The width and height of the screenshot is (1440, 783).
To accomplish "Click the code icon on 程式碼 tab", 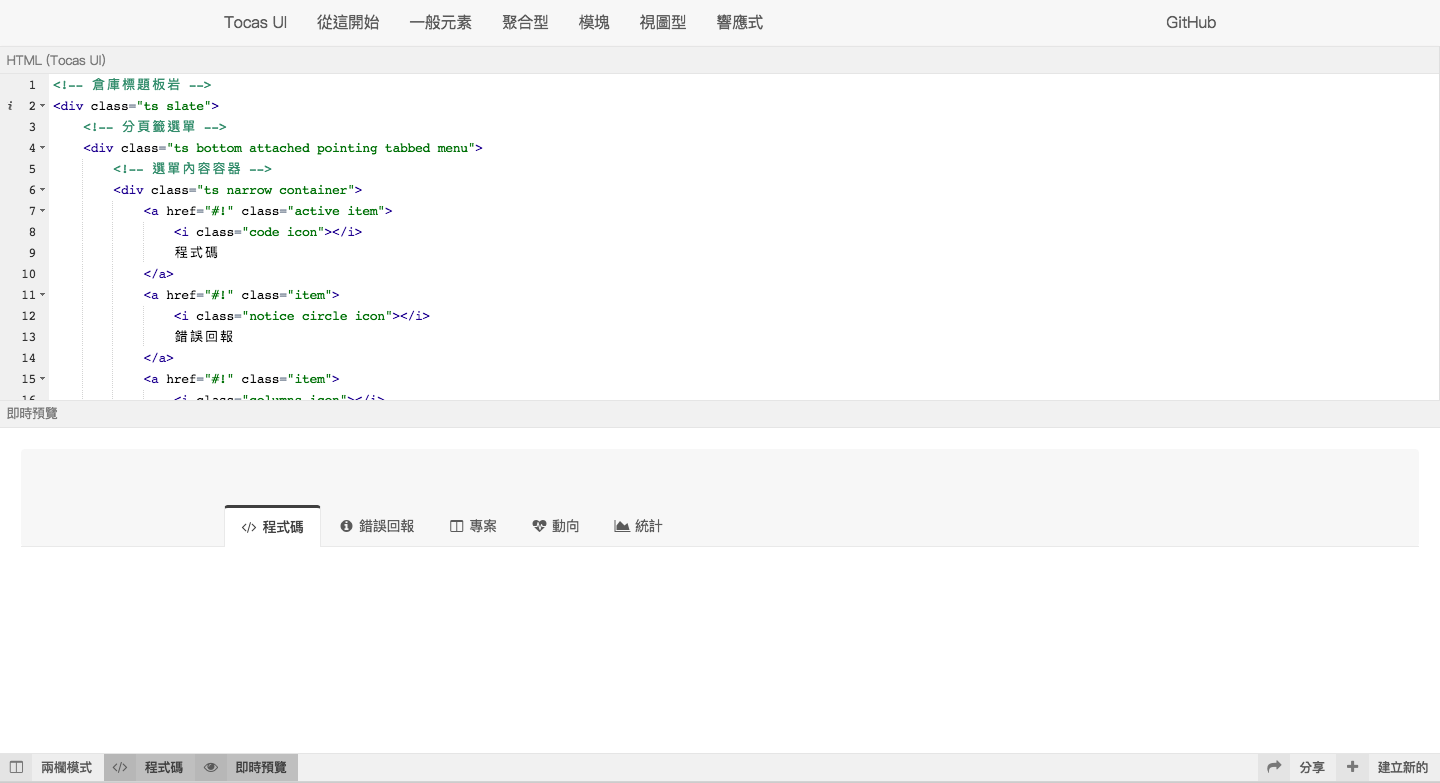I will pos(249,527).
